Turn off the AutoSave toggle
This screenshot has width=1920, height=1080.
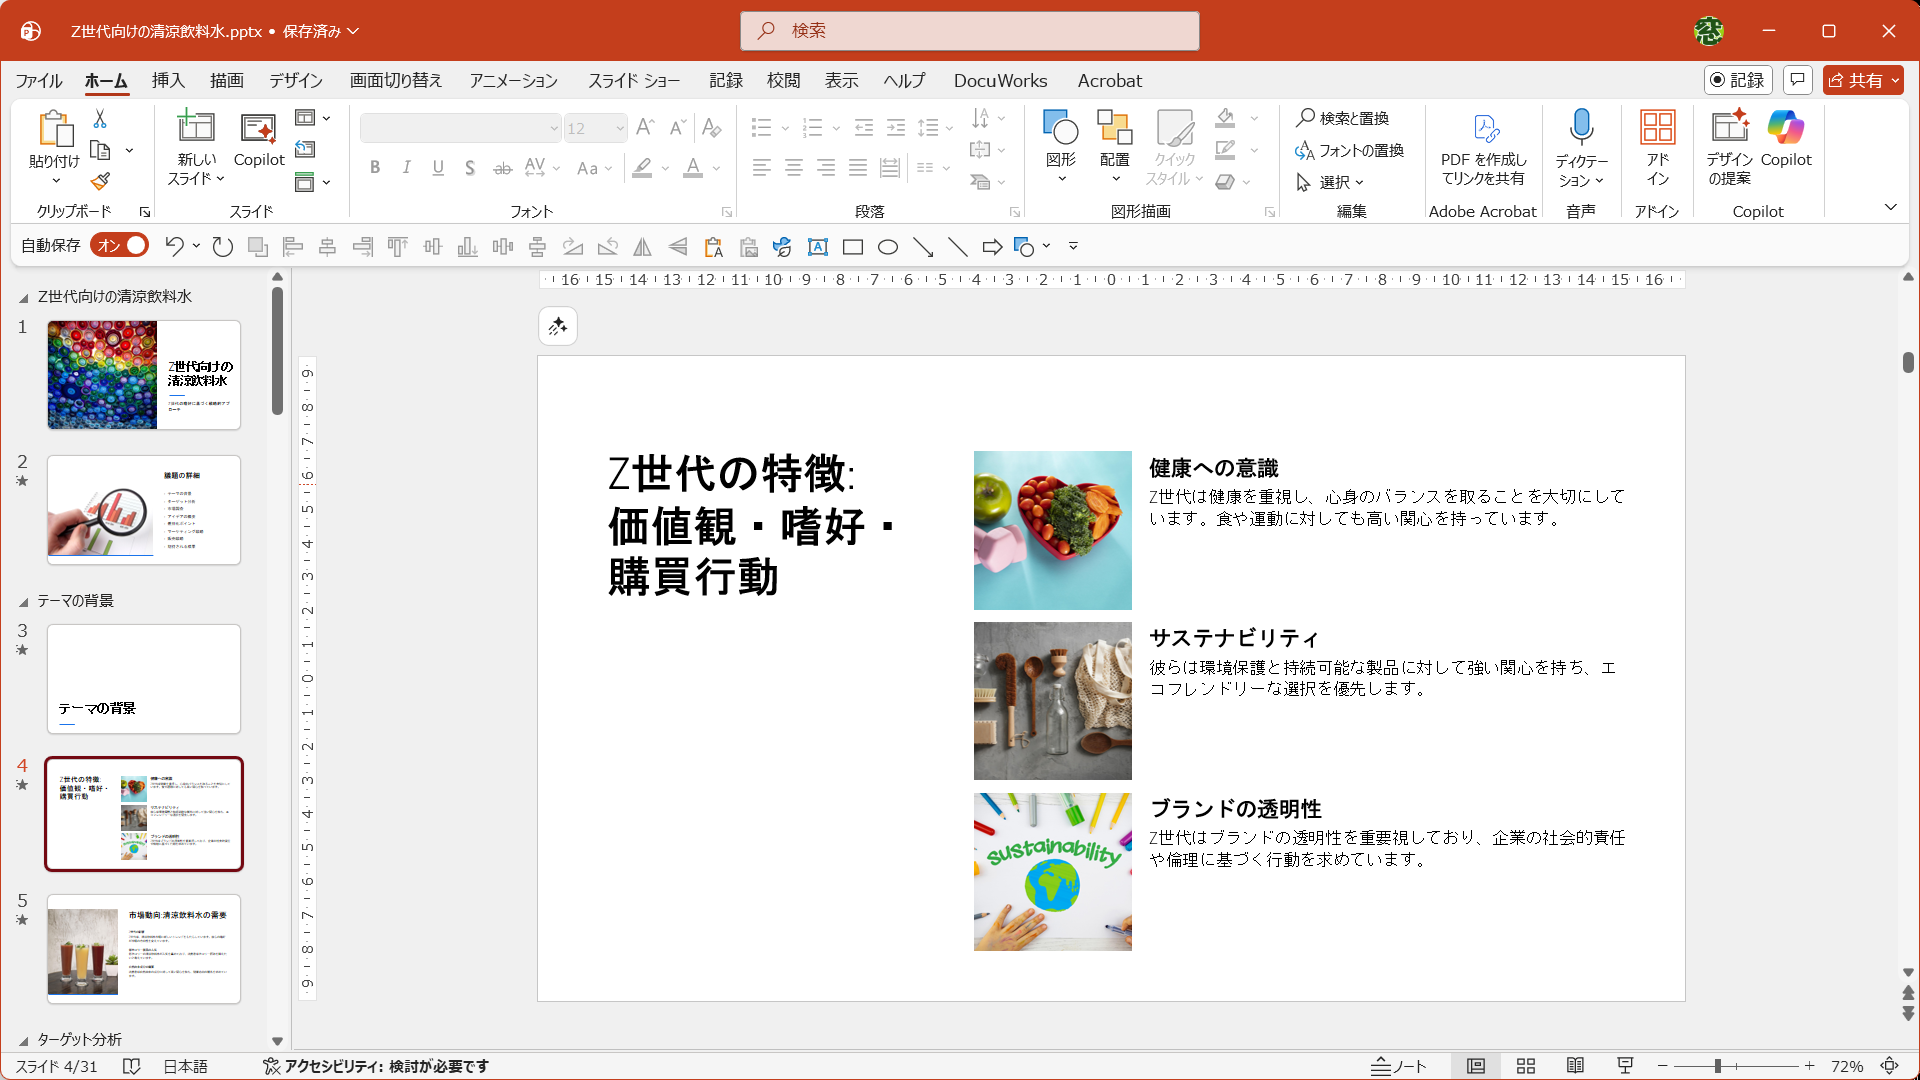(119, 245)
